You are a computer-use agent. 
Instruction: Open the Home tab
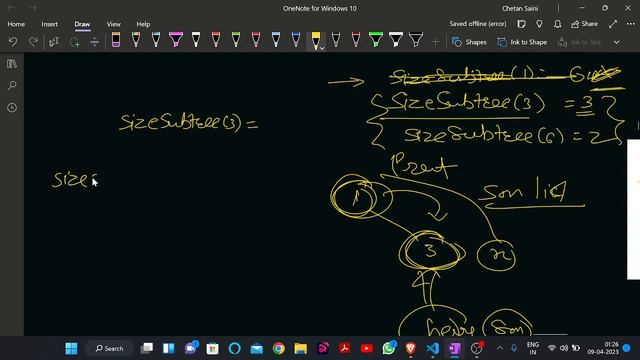(x=16, y=24)
